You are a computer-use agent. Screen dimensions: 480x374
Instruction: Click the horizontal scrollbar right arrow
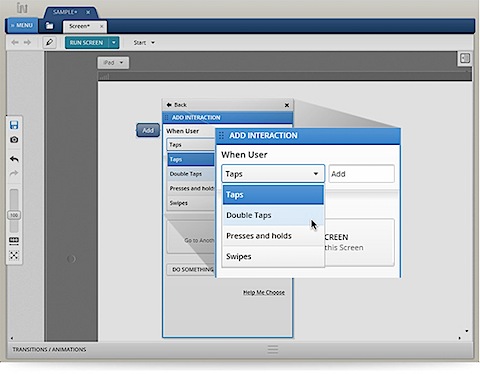tap(459, 338)
